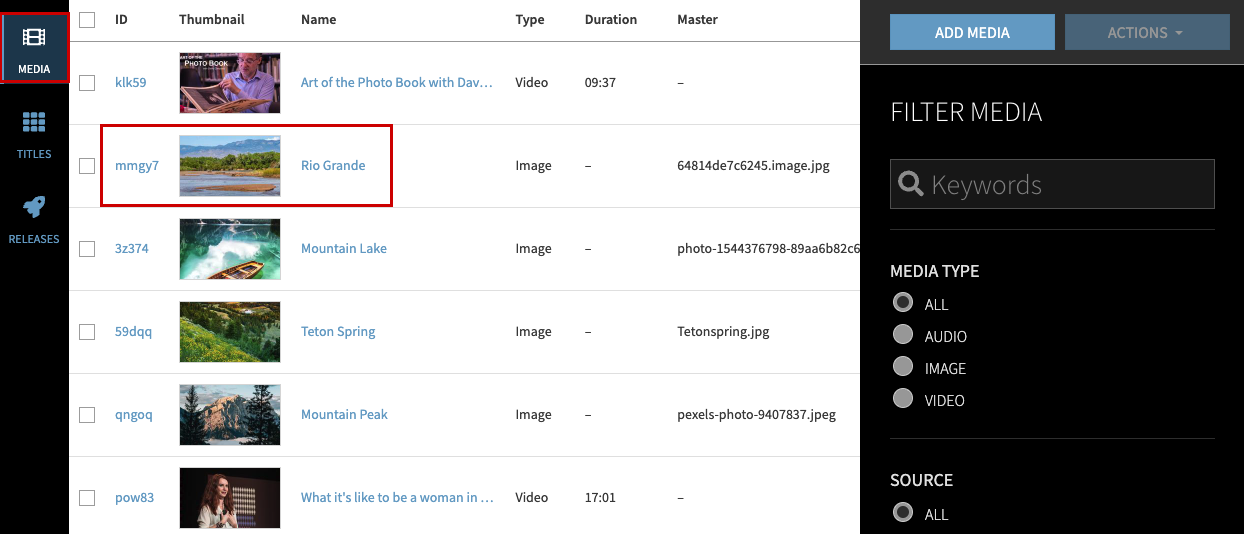Select the ALL media type radio button

coord(903,302)
